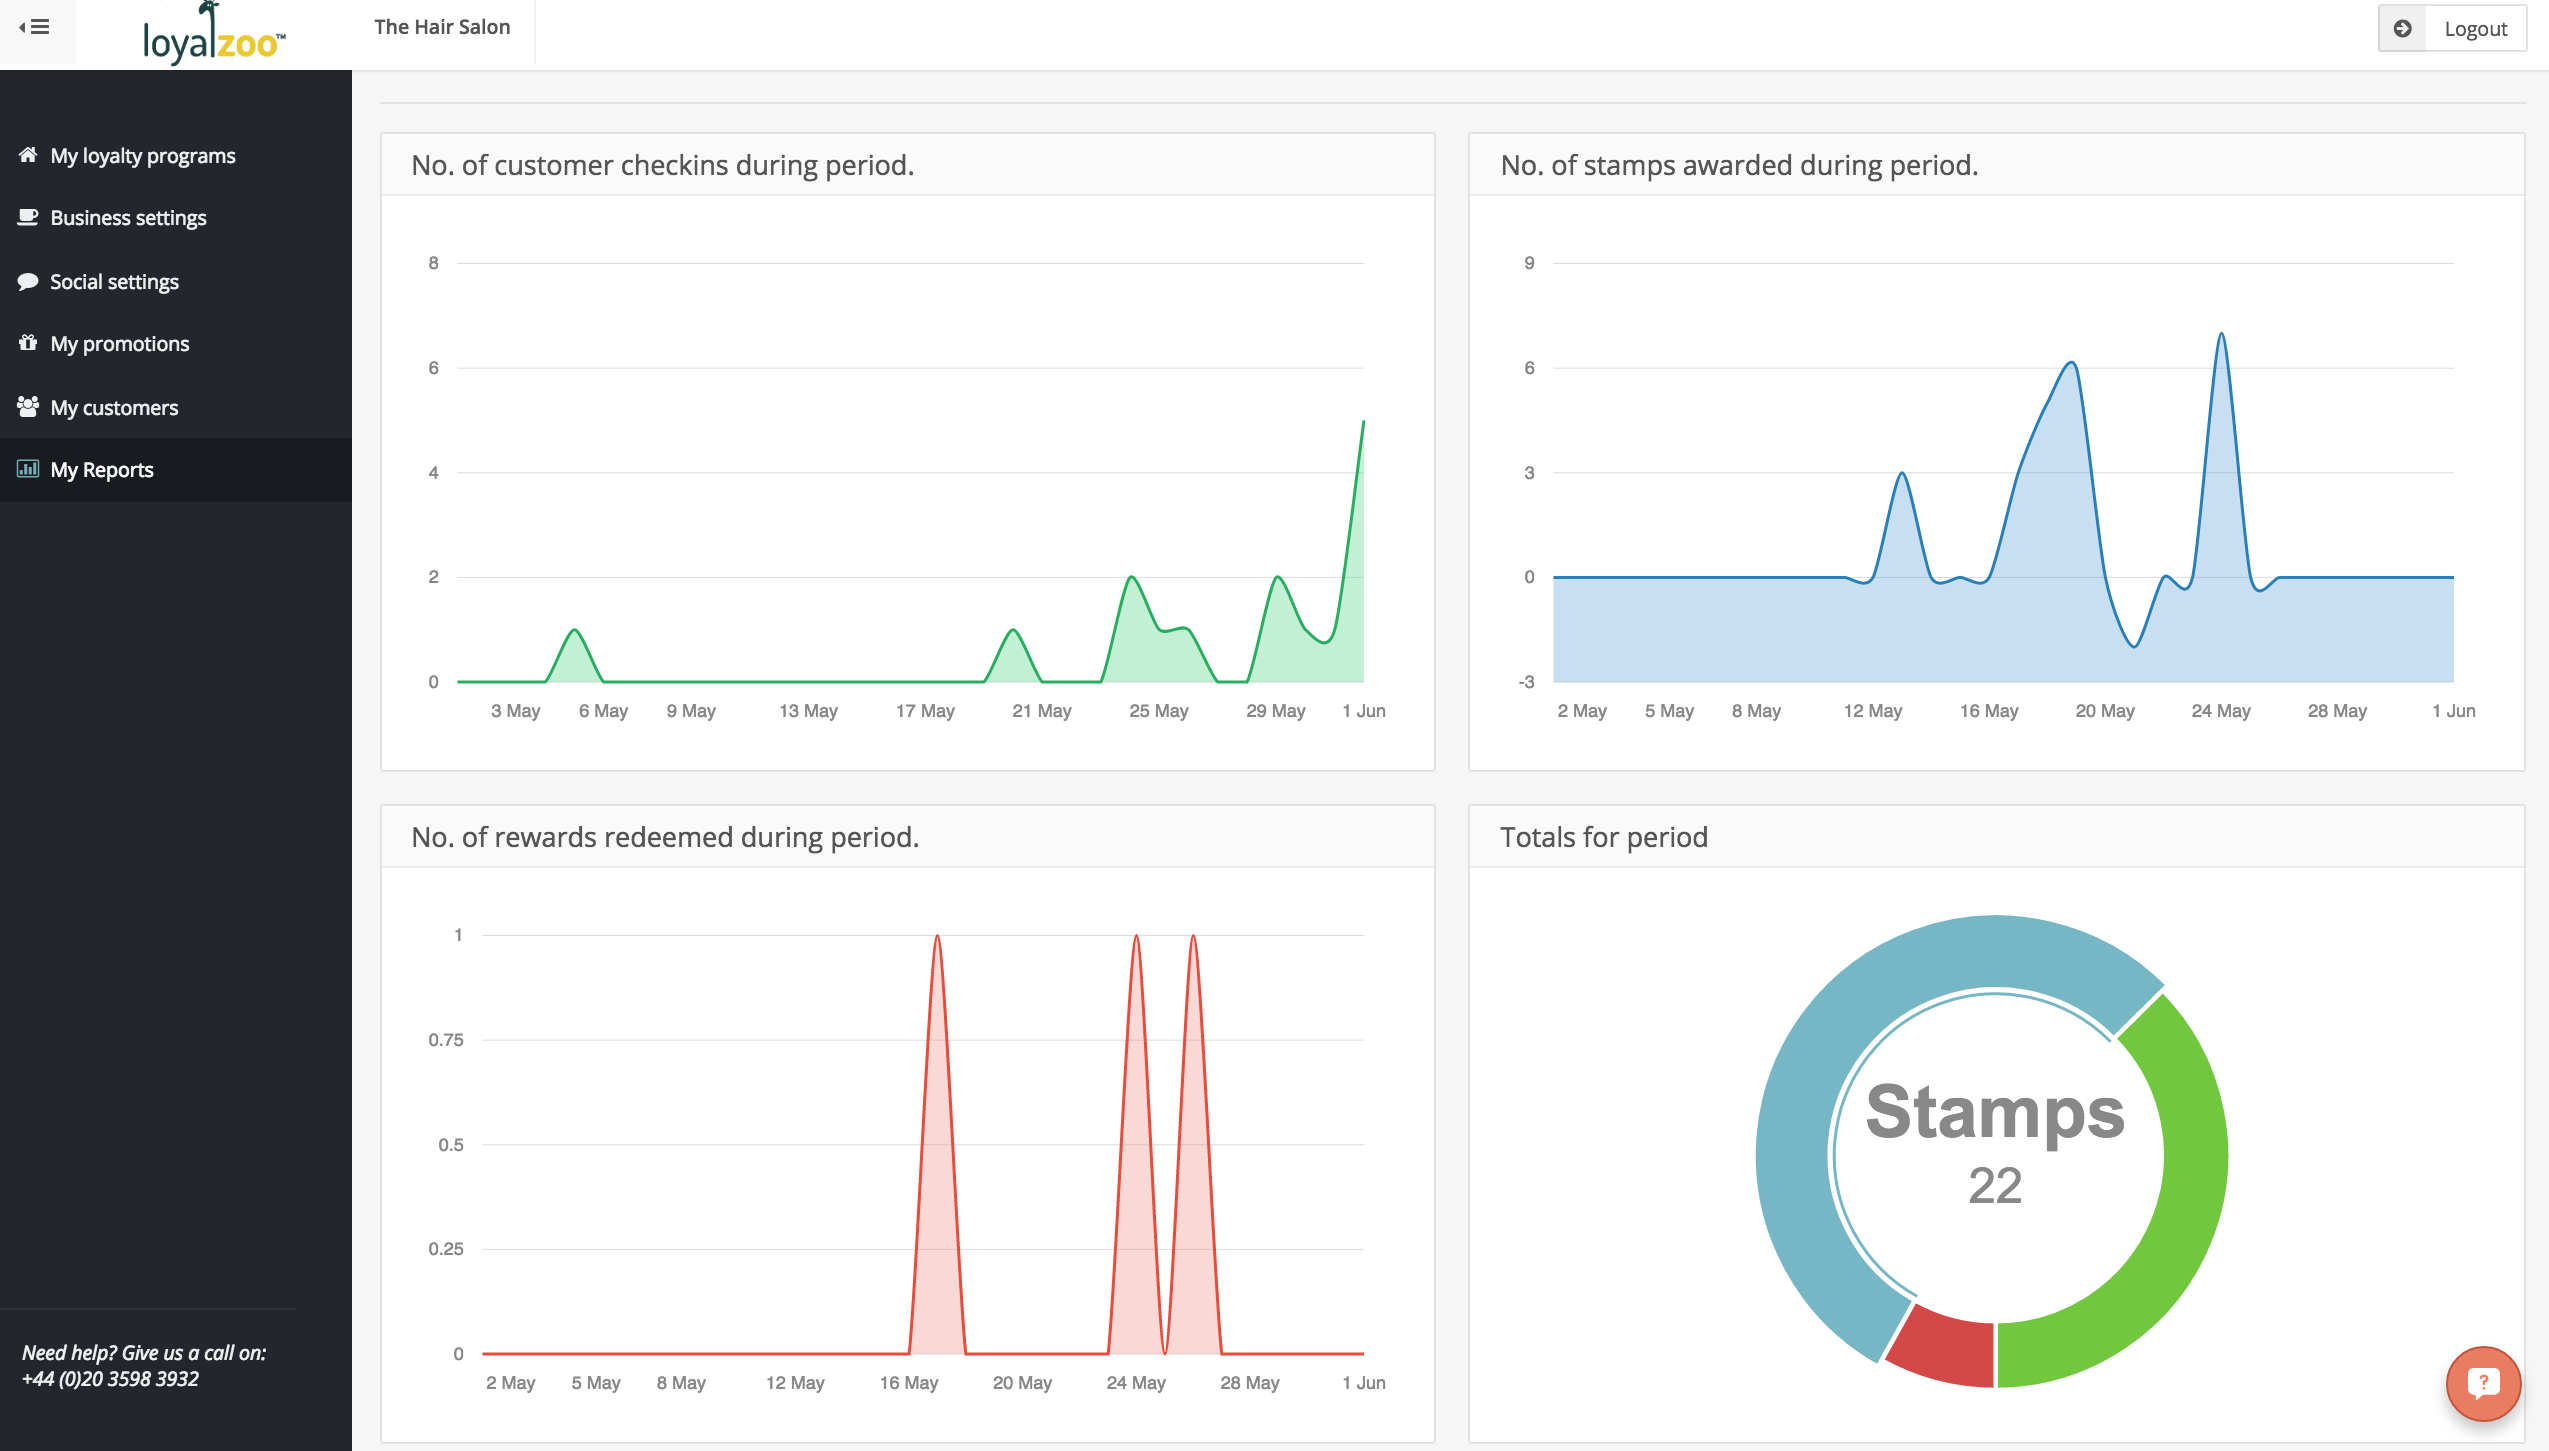Click the coffee cup Business settings icon
This screenshot has width=2549, height=1451.
(28, 217)
